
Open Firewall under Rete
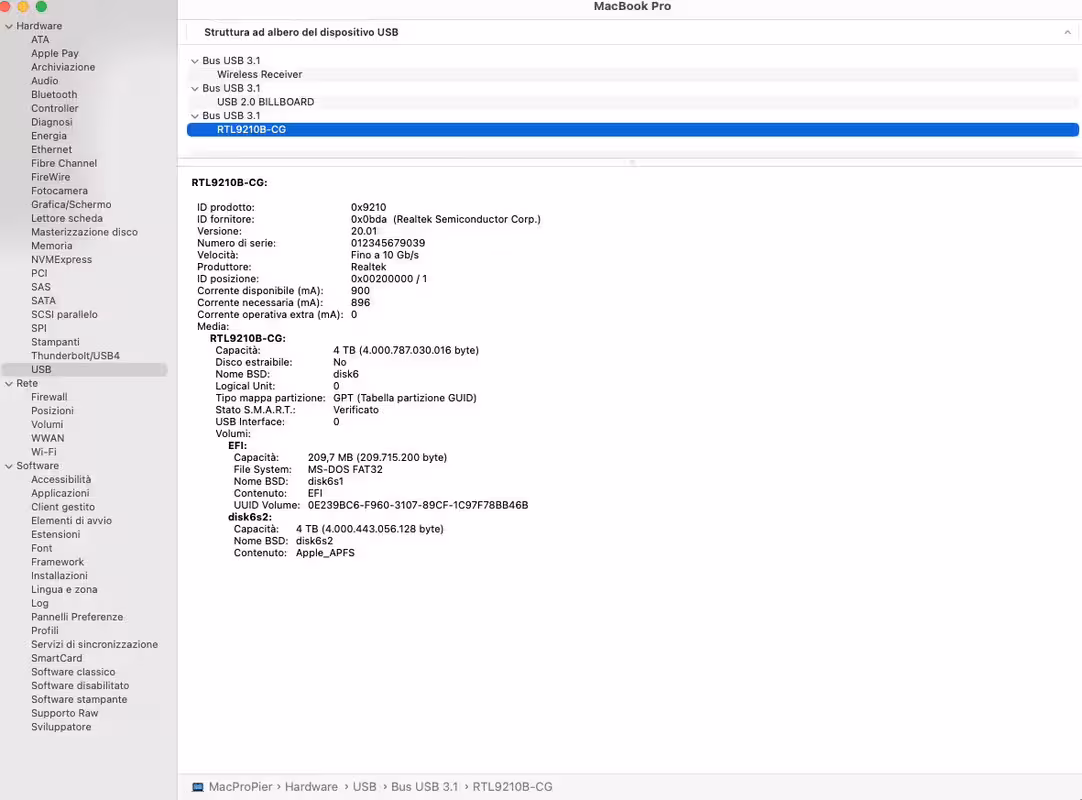point(49,398)
